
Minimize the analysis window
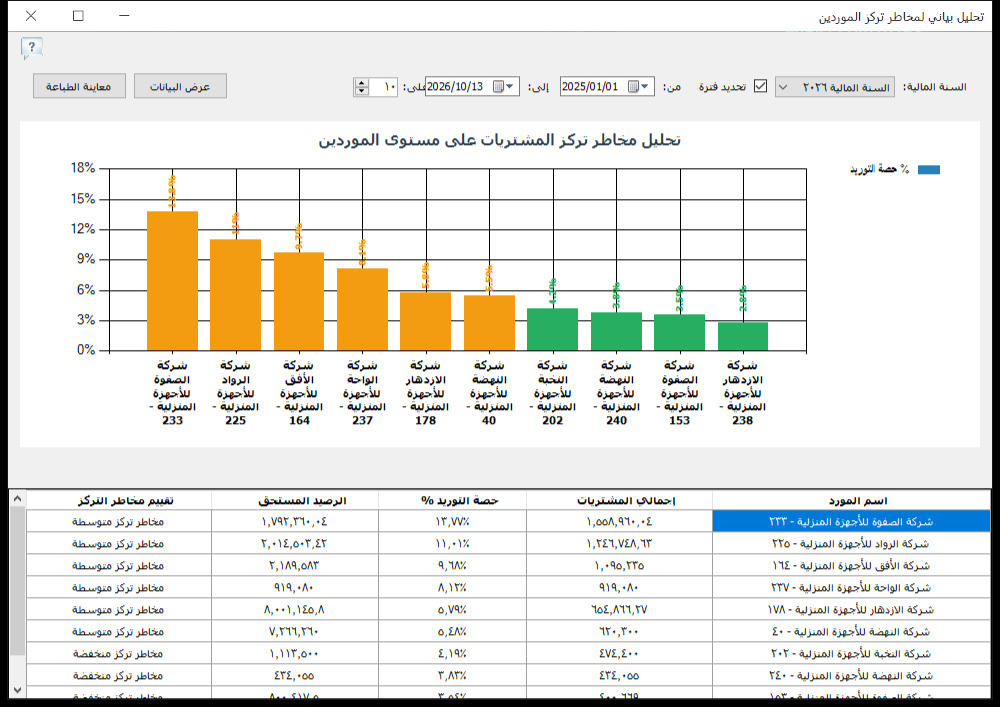[124, 15]
